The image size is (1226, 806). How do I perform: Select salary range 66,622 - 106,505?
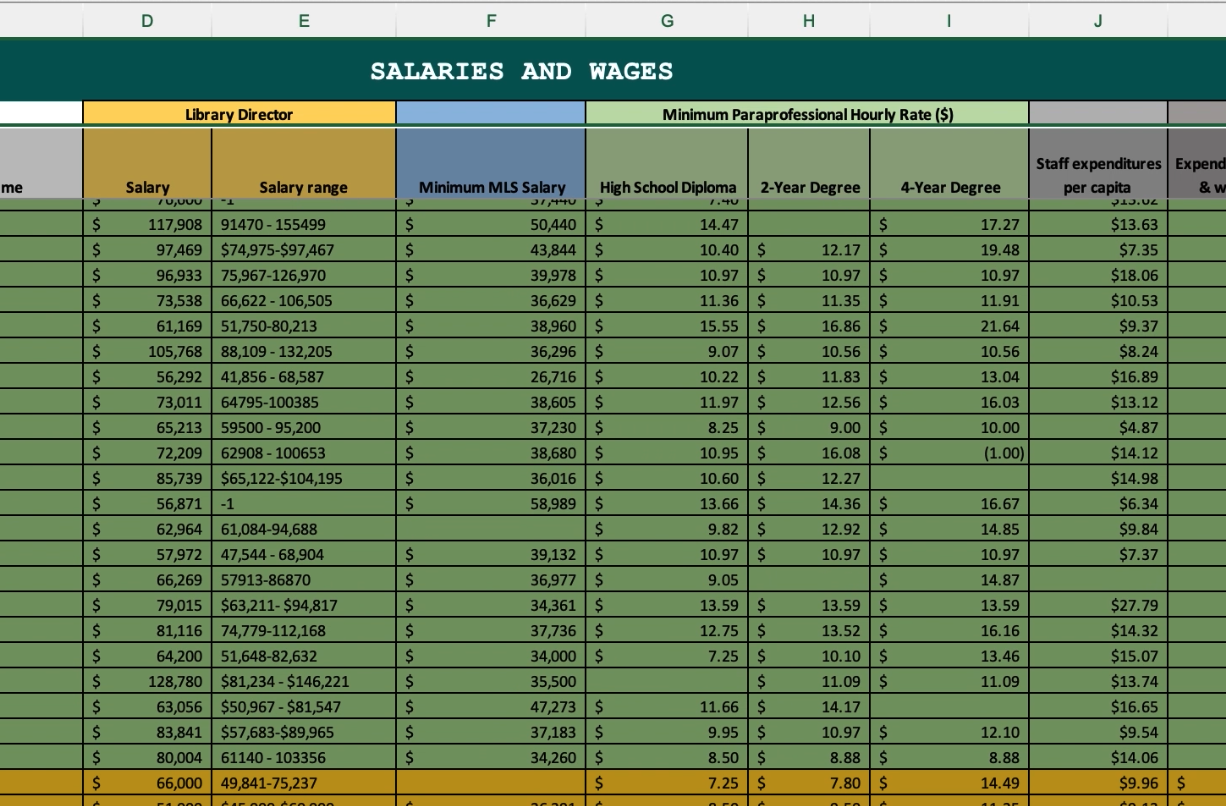tap(304, 300)
